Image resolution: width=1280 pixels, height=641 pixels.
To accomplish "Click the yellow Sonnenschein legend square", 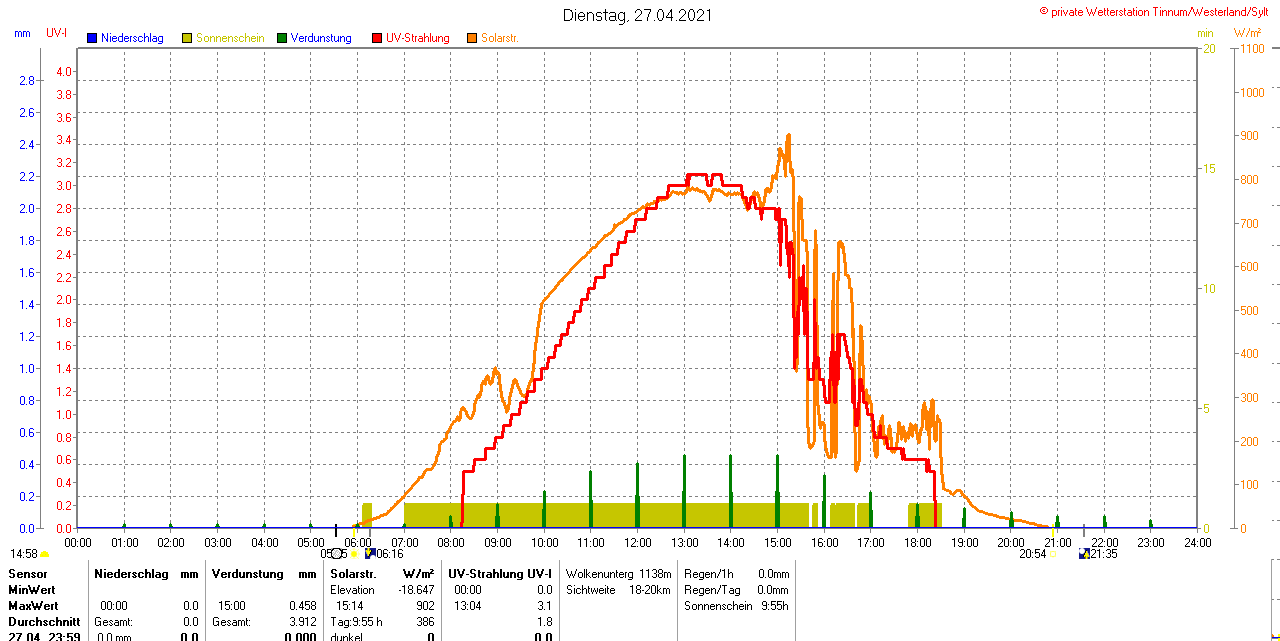I will 187,38.
